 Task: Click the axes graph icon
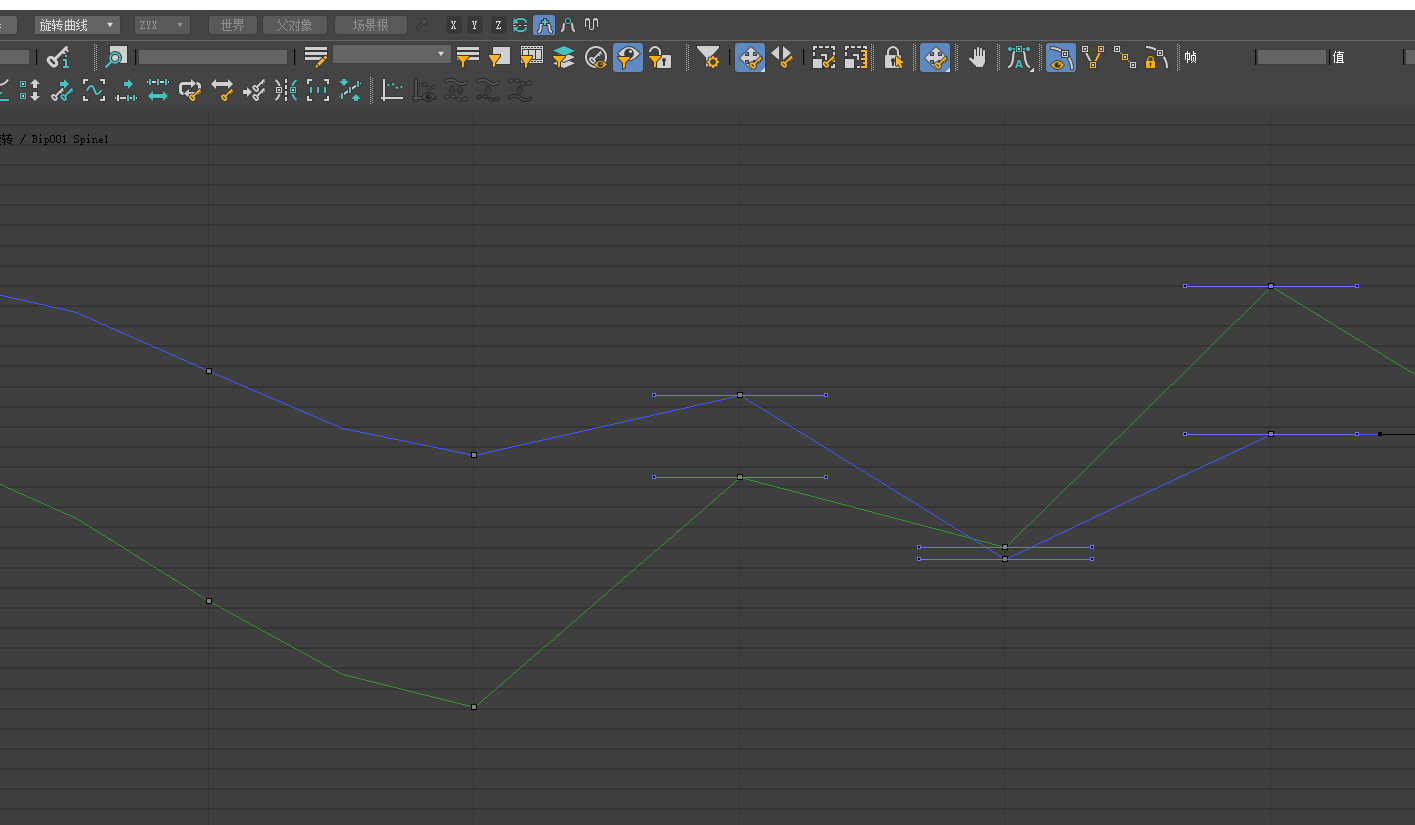point(392,91)
